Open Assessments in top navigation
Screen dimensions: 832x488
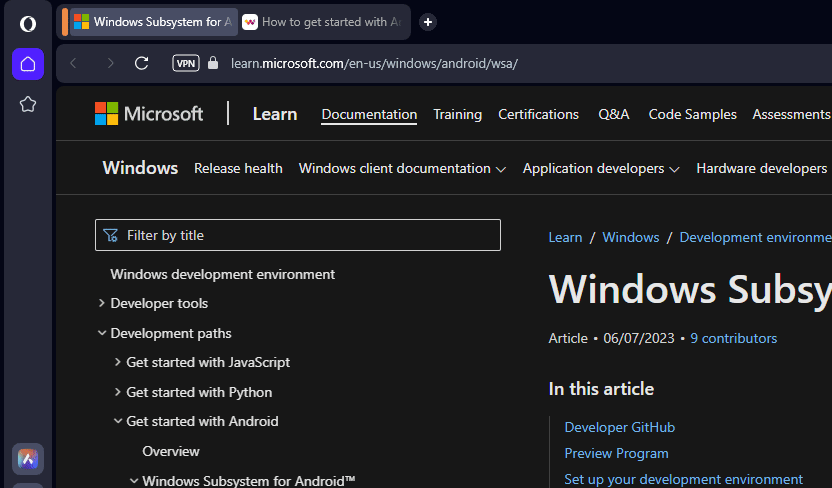tap(791, 115)
